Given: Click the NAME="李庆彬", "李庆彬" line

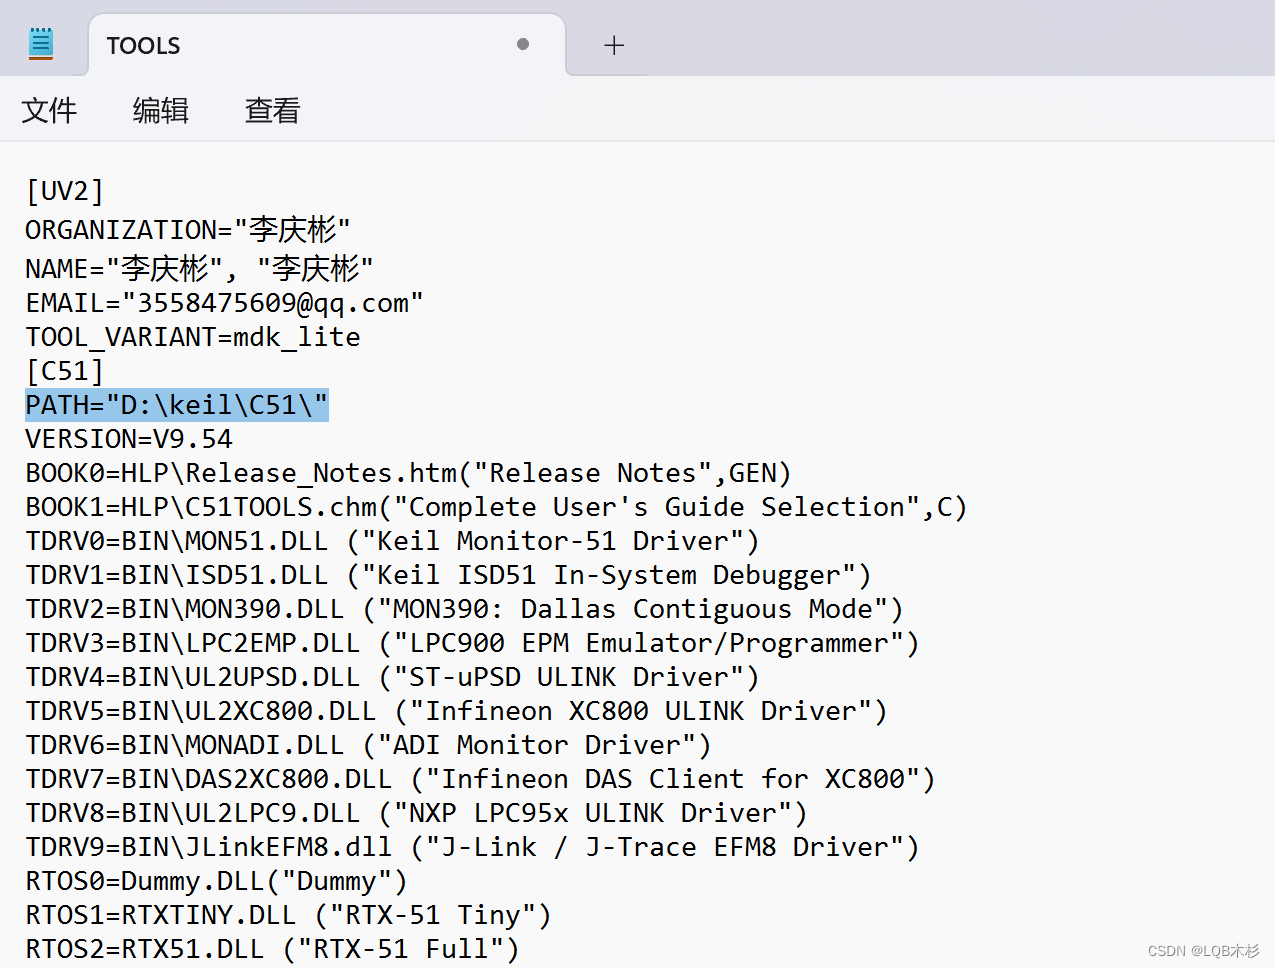Looking at the screenshot, I should [x=200, y=268].
